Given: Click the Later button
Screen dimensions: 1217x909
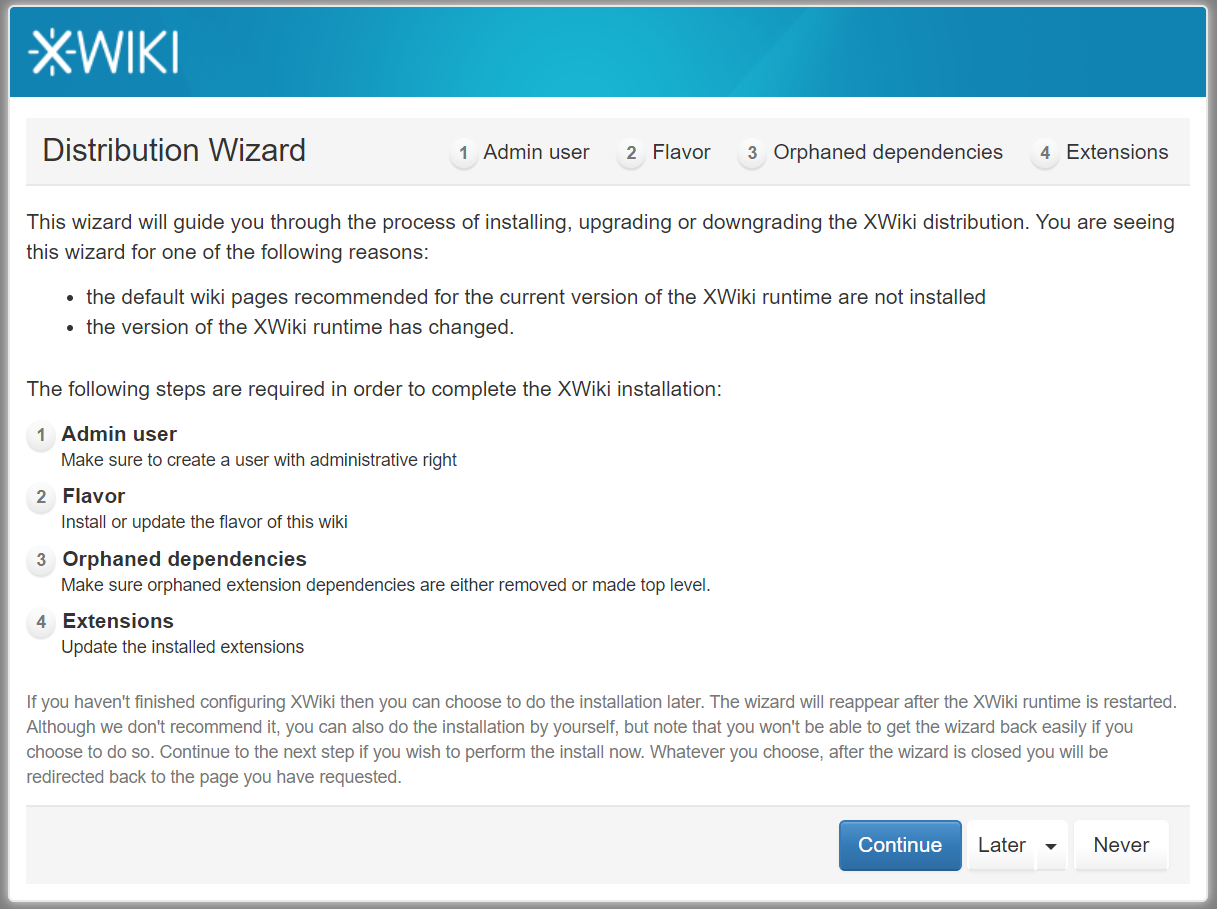Looking at the screenshot, I should click(1002, 845).
